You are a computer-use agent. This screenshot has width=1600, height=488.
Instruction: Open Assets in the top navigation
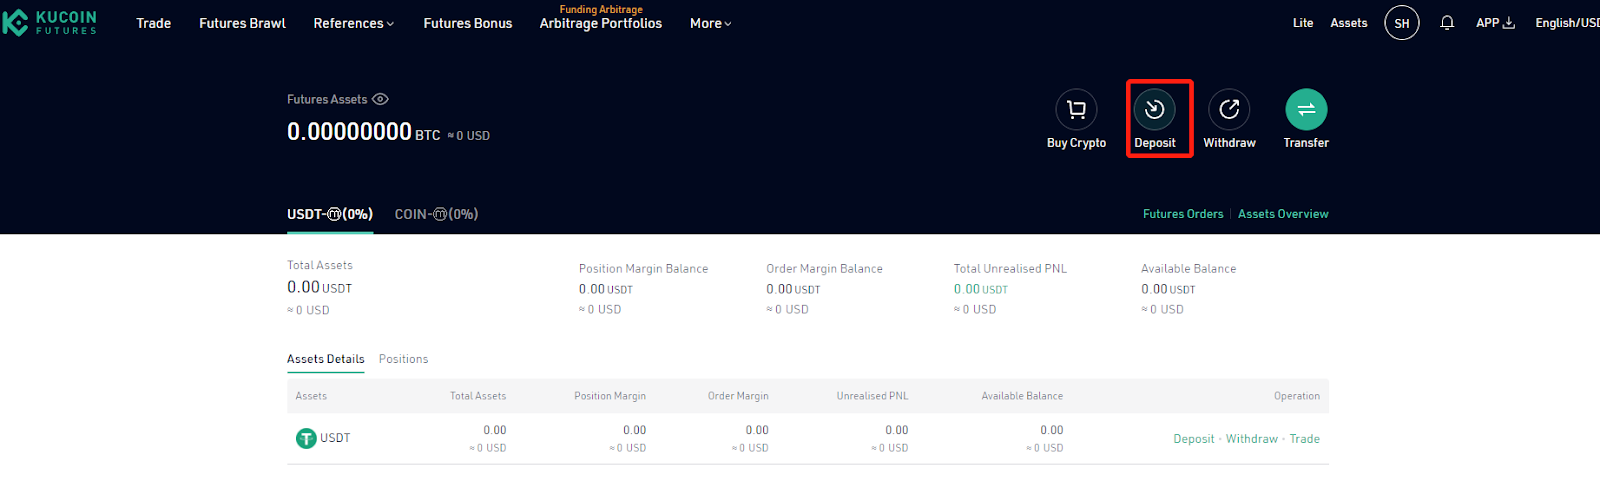(1348, 22)
